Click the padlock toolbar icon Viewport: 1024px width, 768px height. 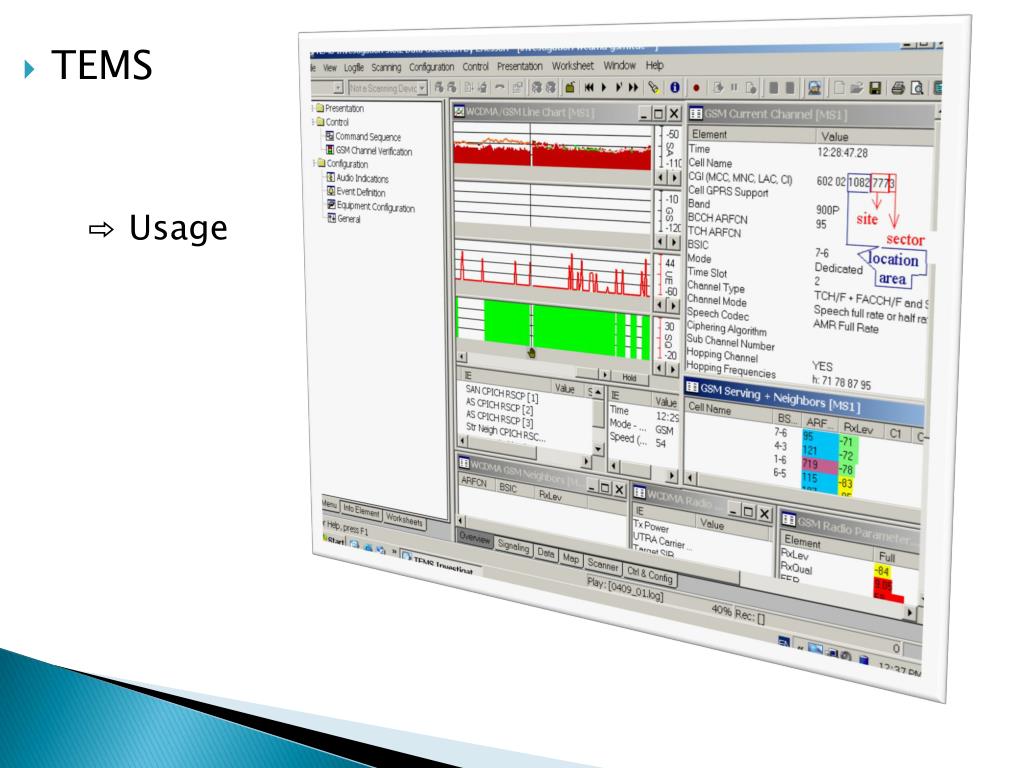tap(570, 87)
